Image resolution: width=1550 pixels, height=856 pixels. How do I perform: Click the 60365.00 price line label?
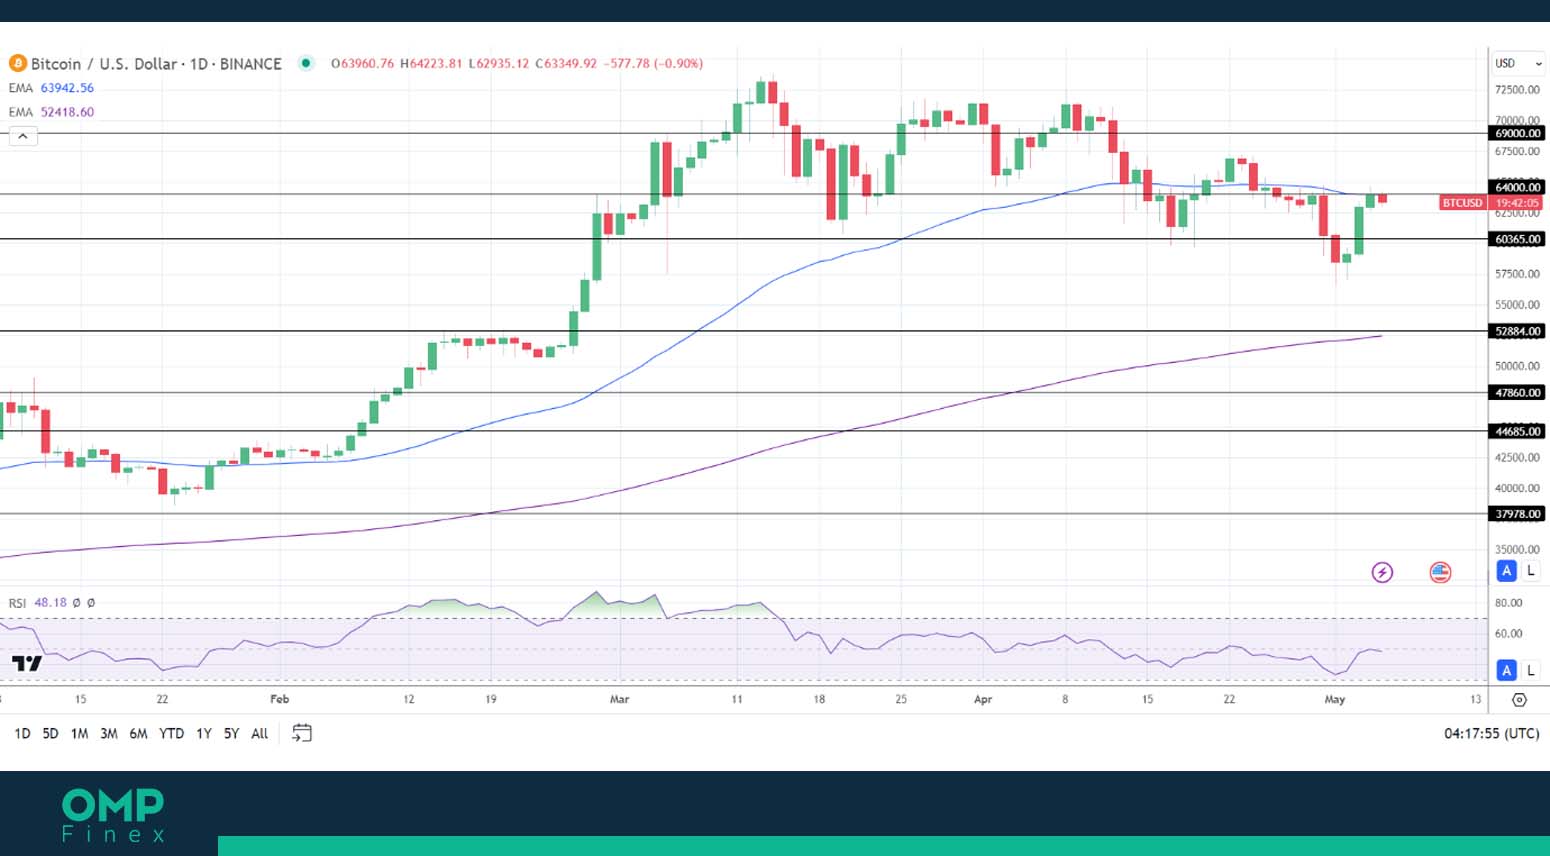[1517, 239]
